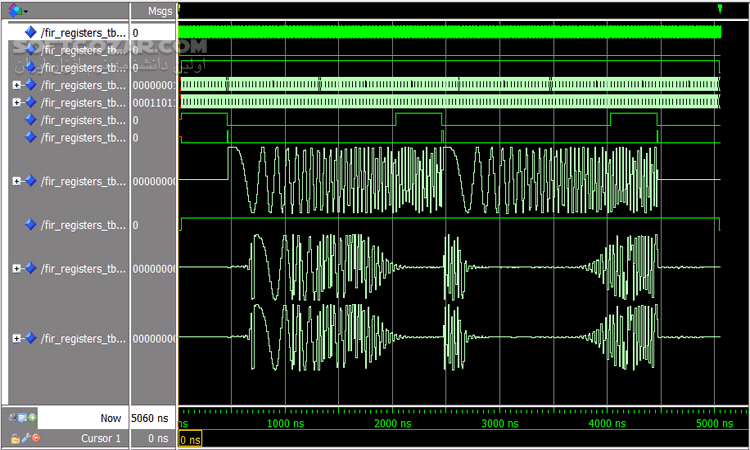
Task: Expand the bottom-most bus signal
Action: pos(16,339)
